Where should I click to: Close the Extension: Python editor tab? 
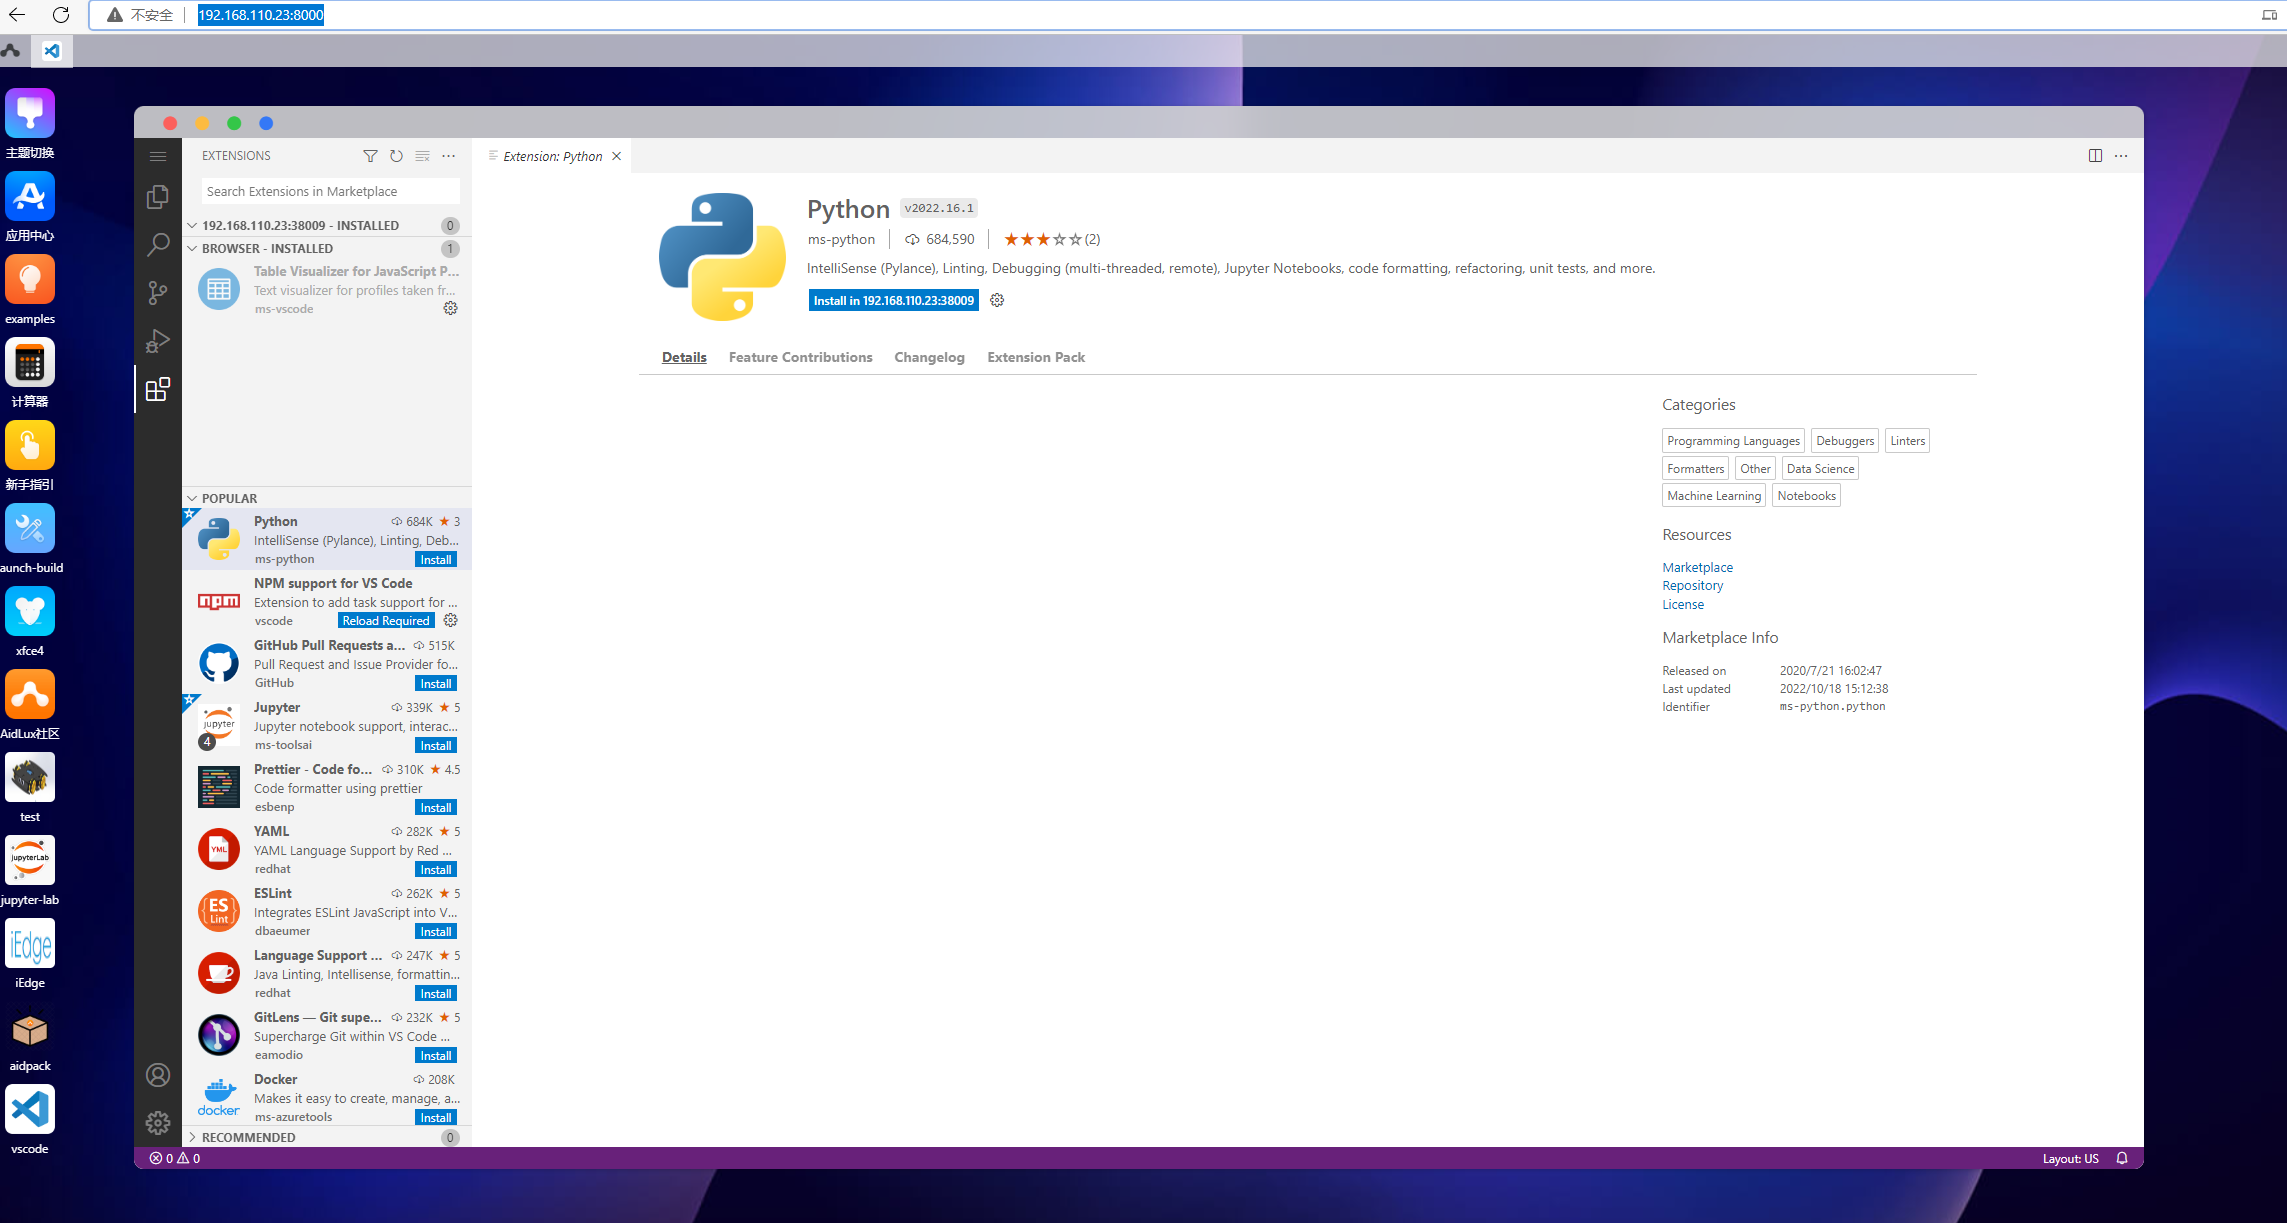[x=617, y=156]
